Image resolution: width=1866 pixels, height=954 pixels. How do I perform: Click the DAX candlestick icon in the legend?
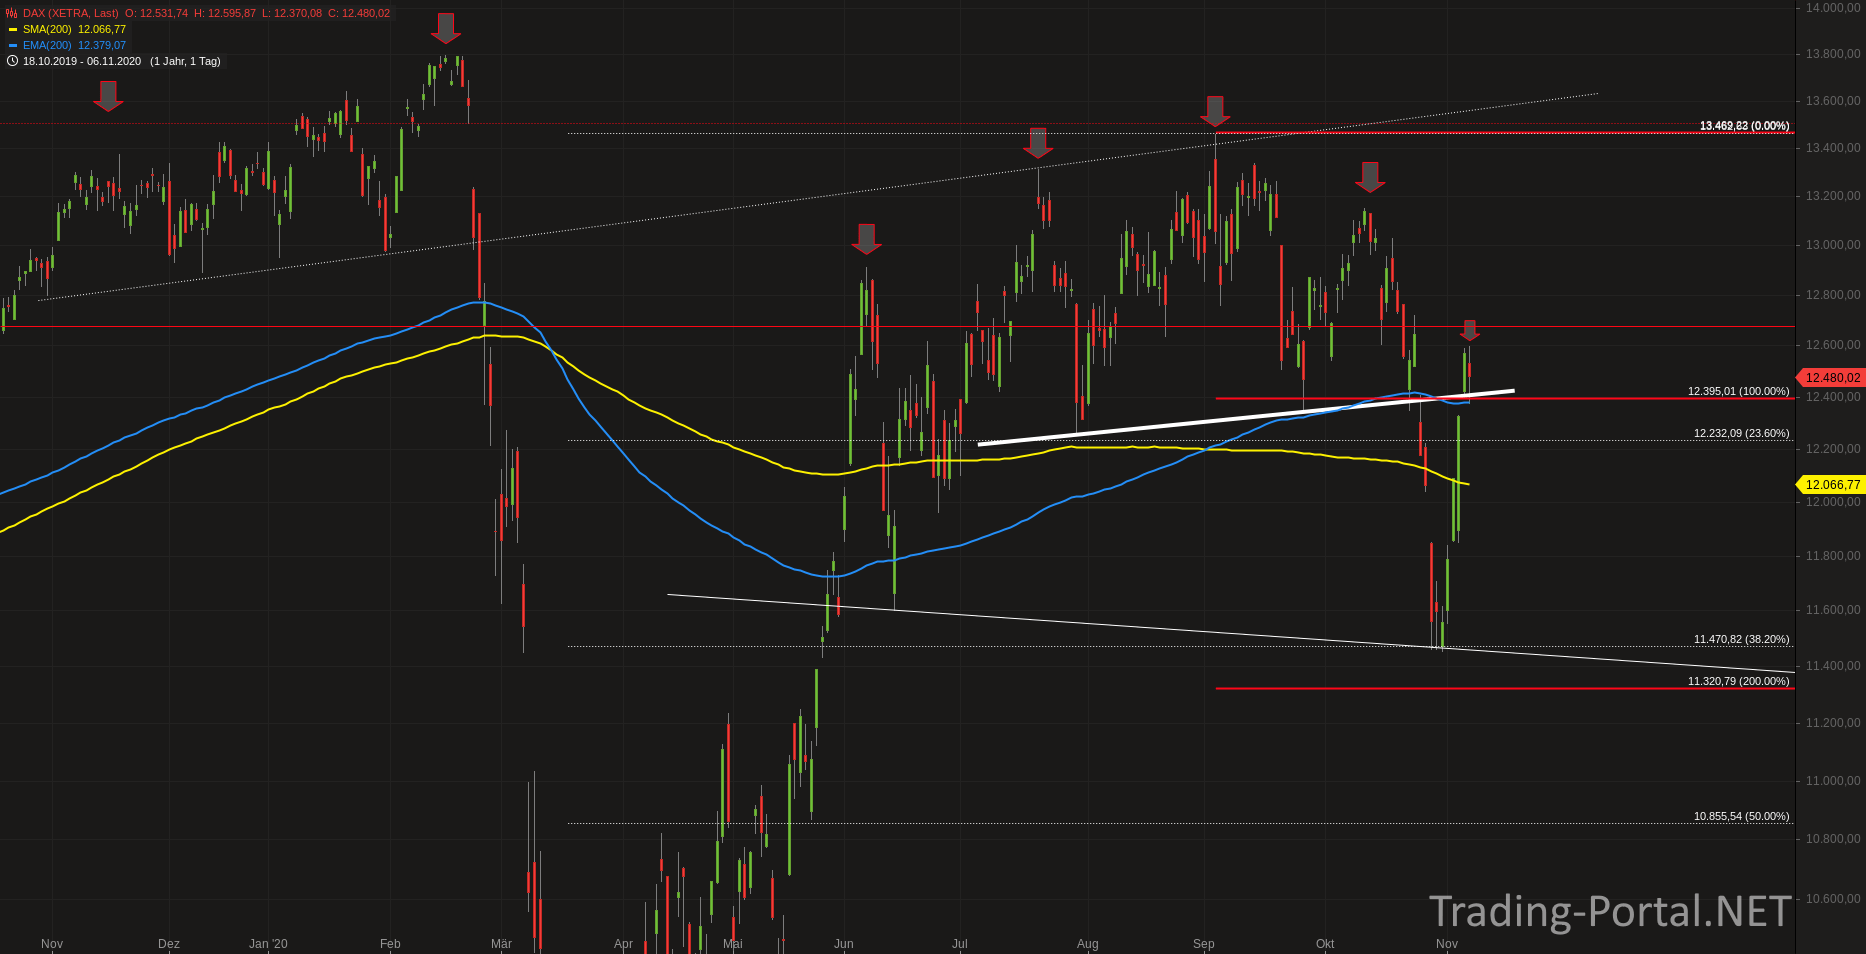[12, 14]
